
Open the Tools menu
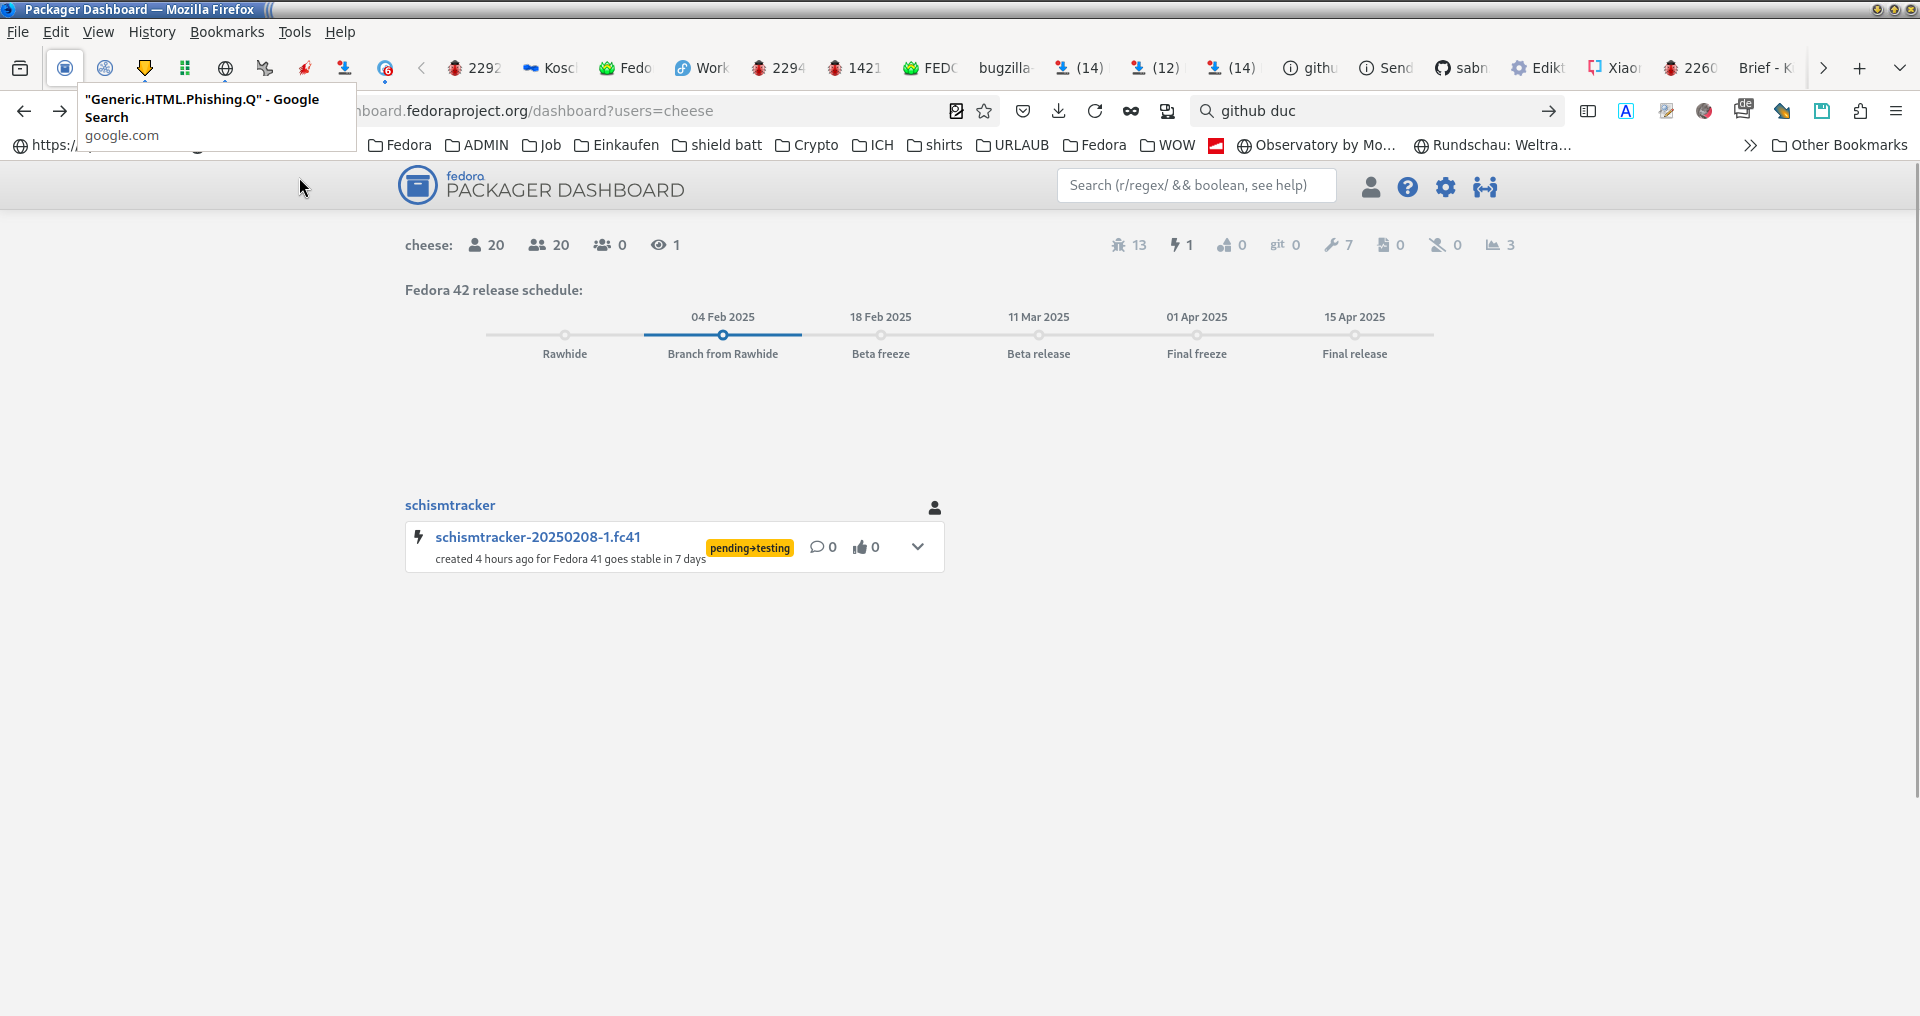[295, 32]
